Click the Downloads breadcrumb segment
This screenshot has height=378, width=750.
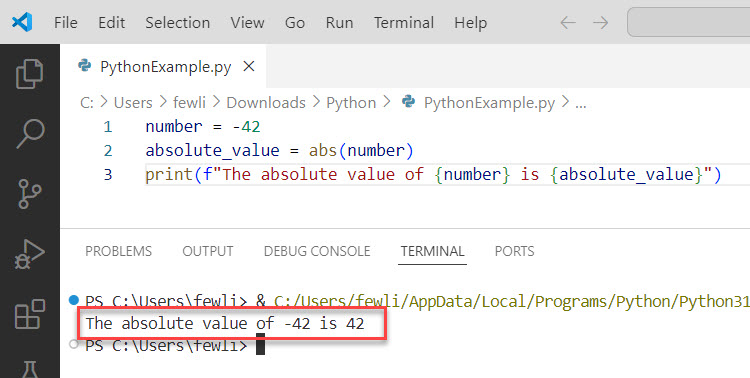(266, 102)
